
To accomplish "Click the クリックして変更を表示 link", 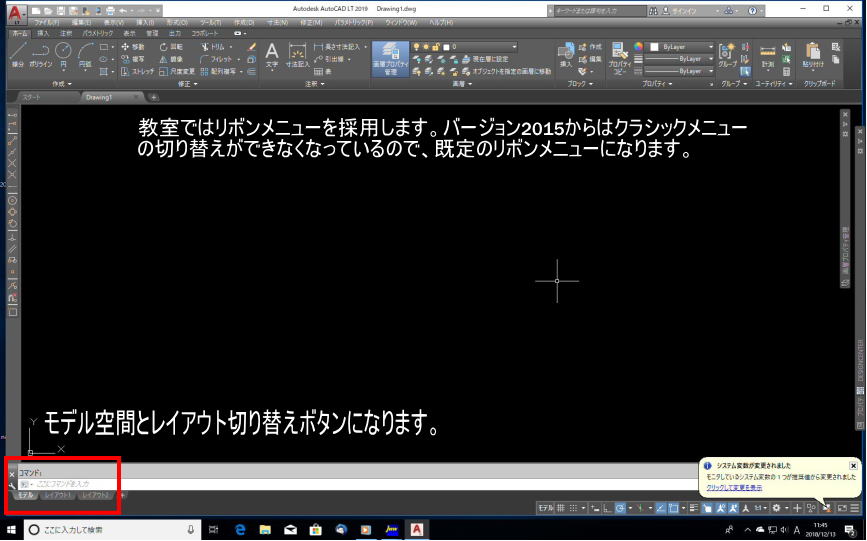I will tap(734, 487).
